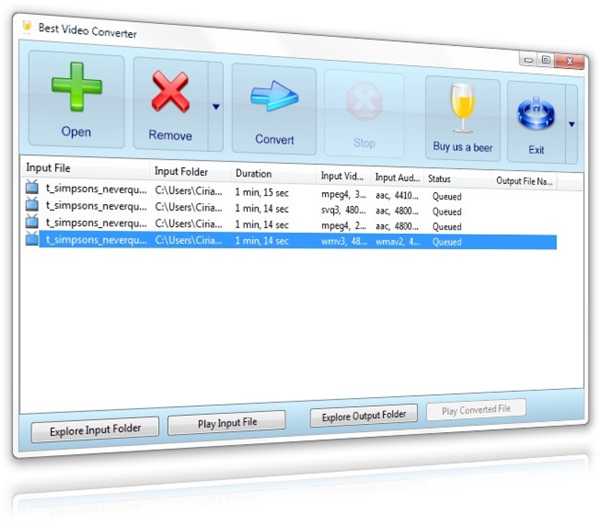Select the file name in the mpeg4, 2... row
Viewport: 600px width, 525px height.
point(96,223)
